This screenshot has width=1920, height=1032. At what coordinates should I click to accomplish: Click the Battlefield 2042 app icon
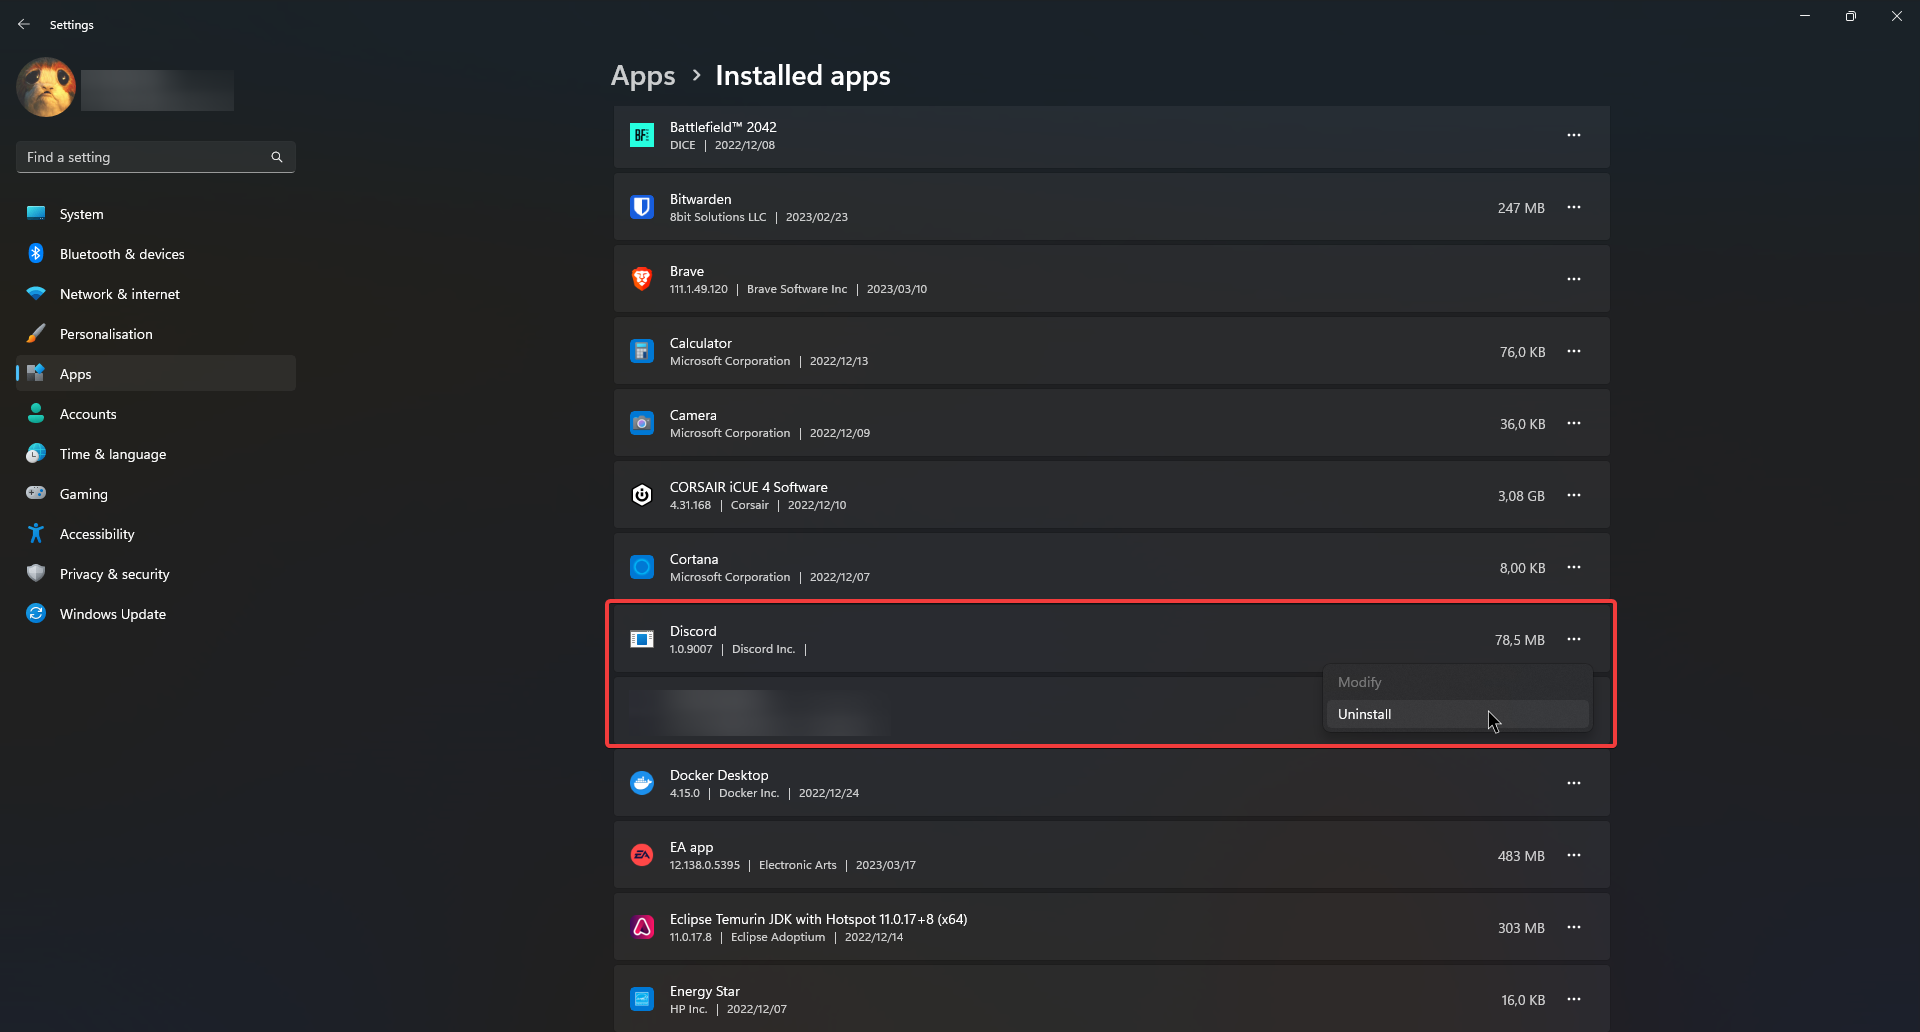(x=641, y=135)
